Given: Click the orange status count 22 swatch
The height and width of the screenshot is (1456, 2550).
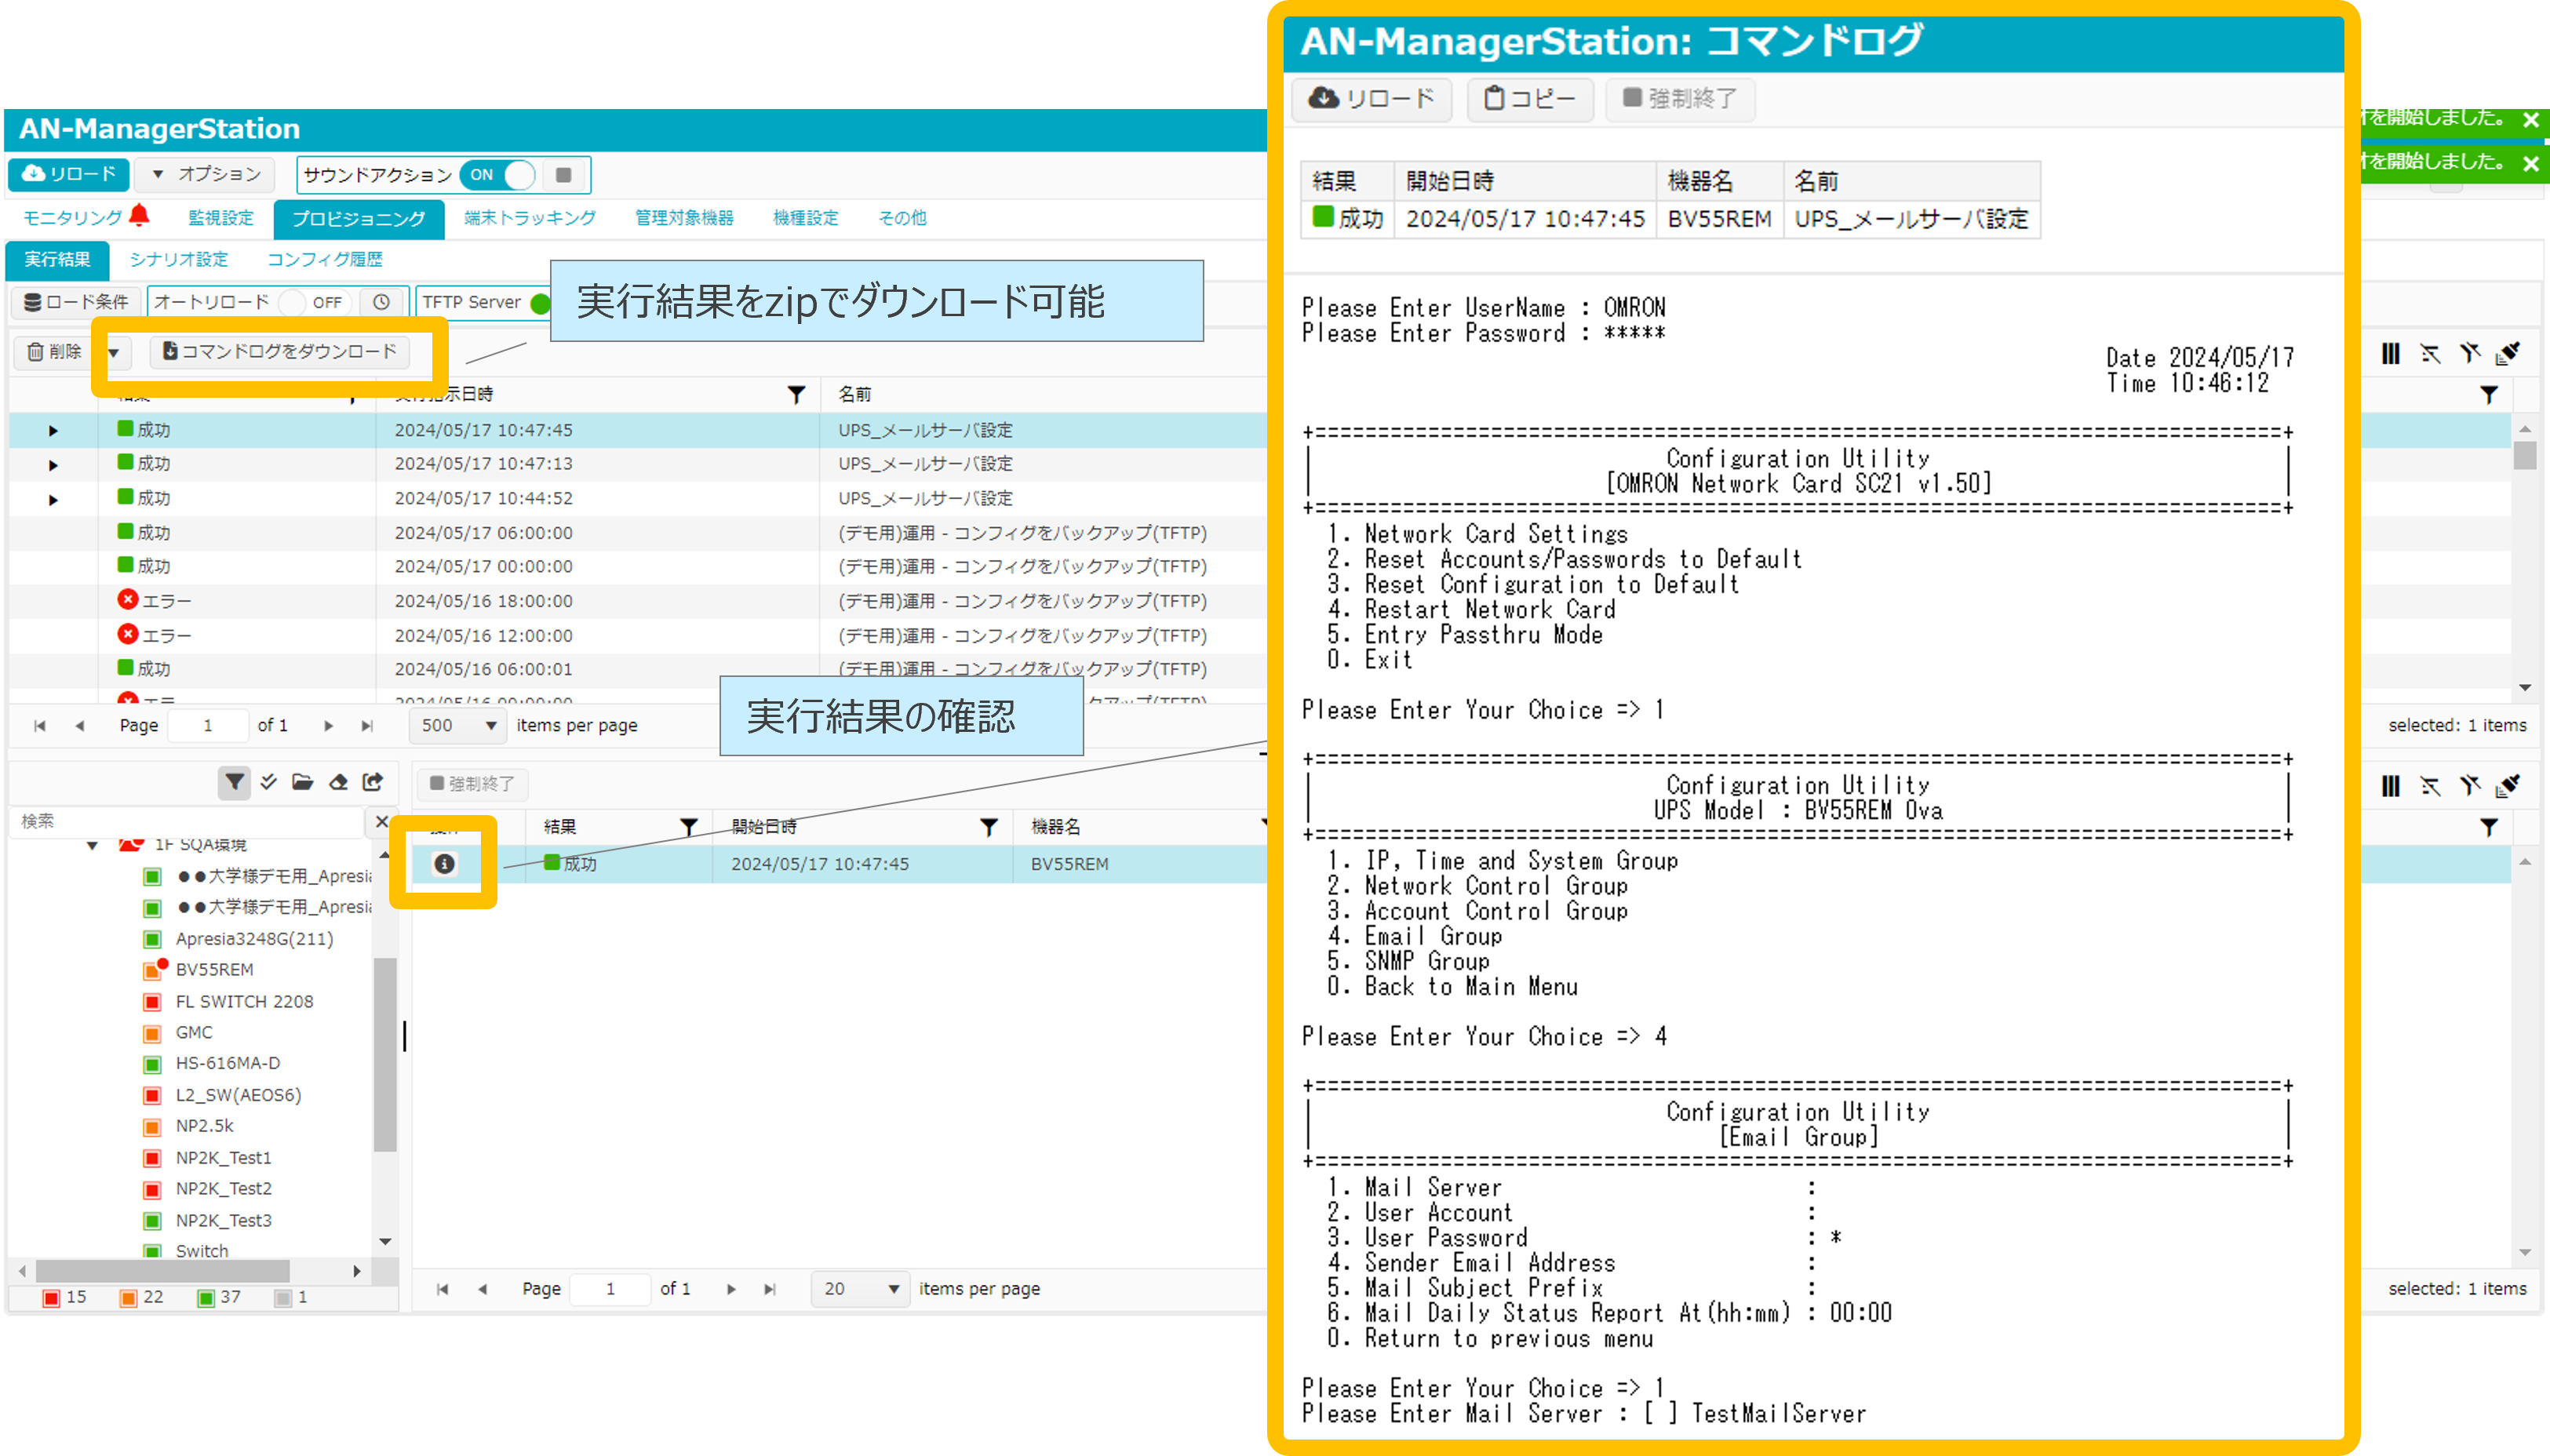Looking at the screenshot, I should 128,1298.
